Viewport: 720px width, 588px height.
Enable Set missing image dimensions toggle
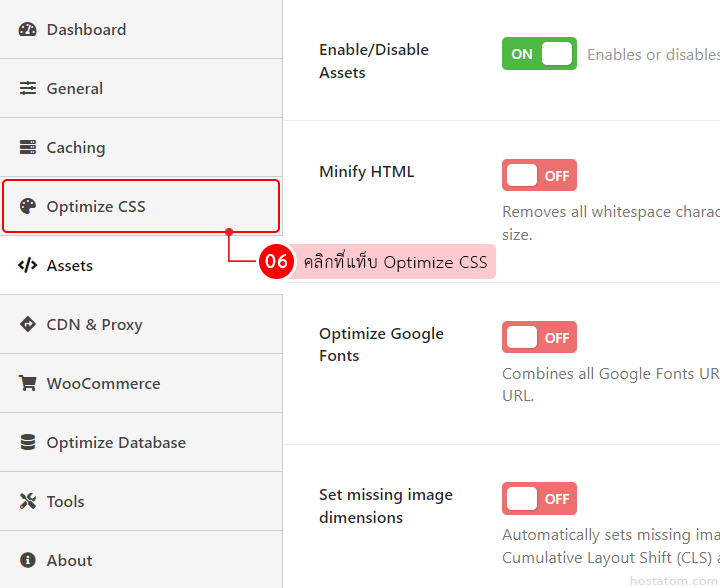[539, 499]
